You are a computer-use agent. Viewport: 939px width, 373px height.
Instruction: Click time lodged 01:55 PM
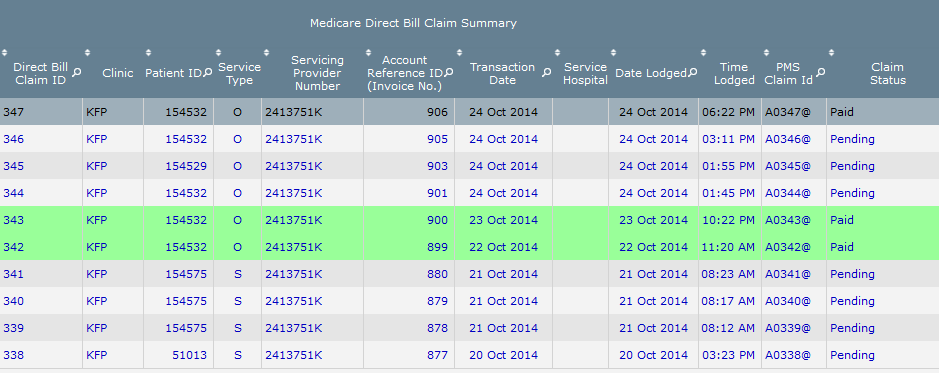728,166
